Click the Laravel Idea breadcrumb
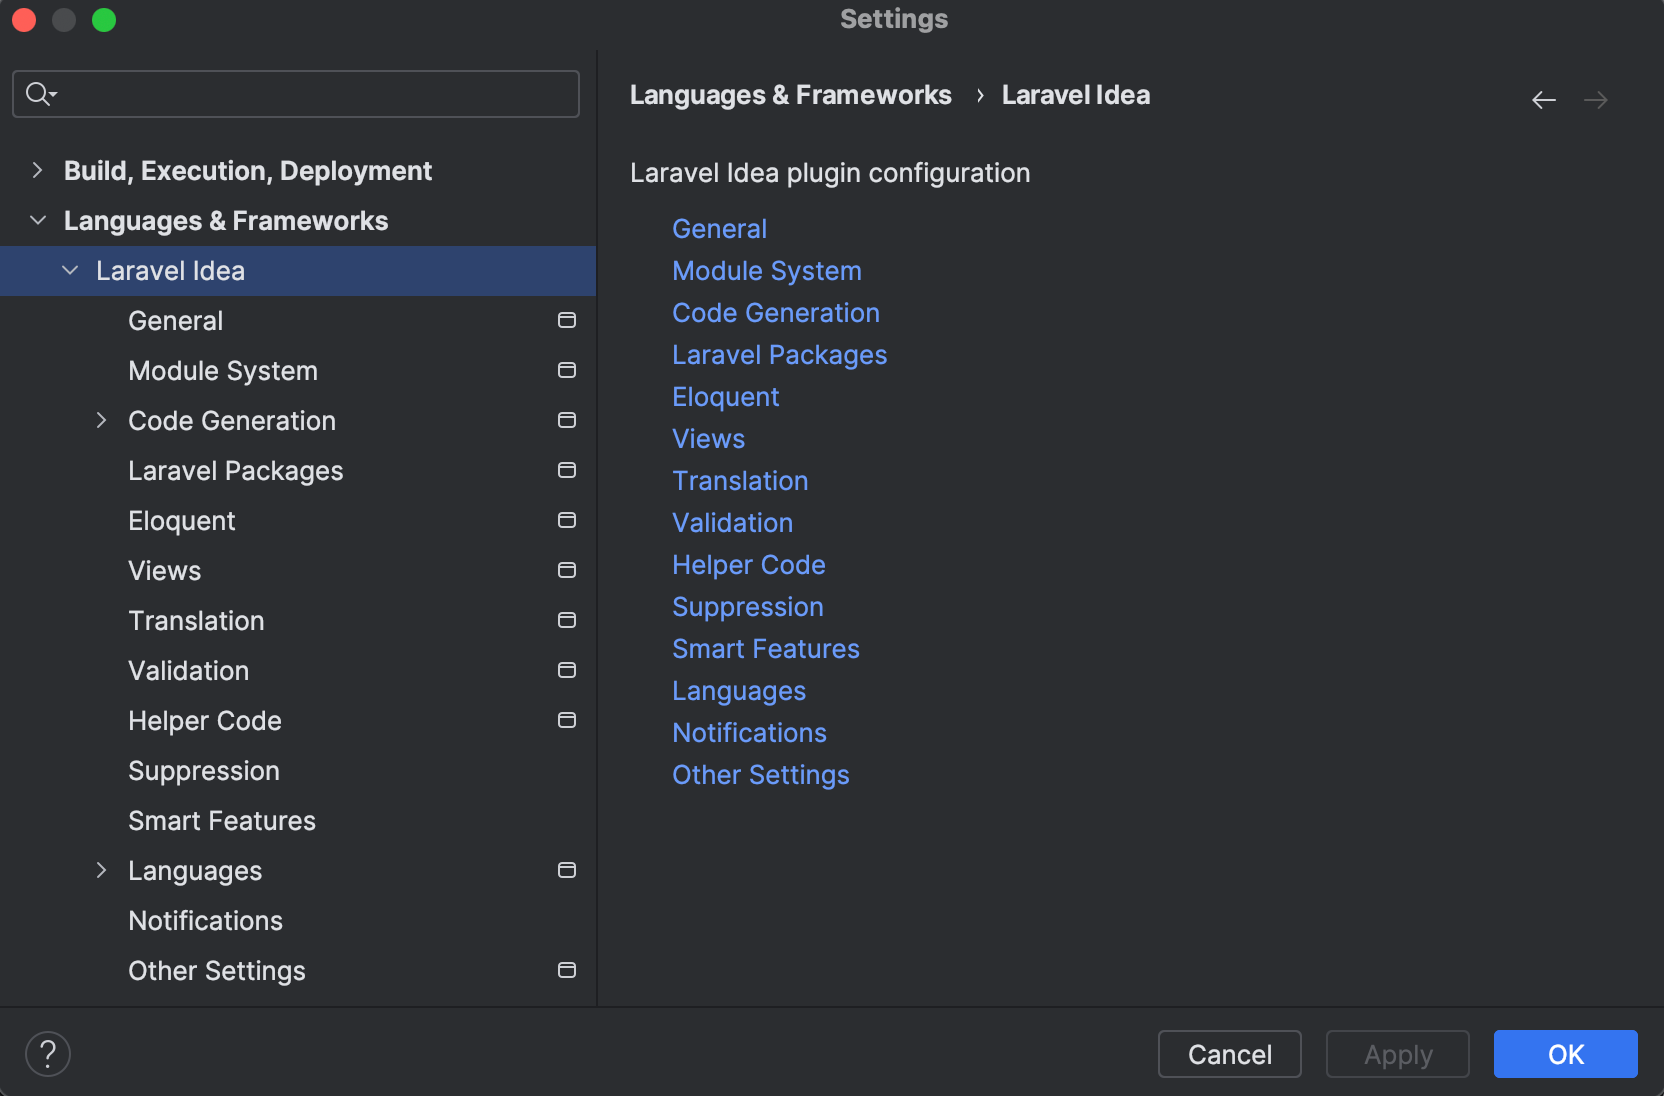 point(1075,95)
